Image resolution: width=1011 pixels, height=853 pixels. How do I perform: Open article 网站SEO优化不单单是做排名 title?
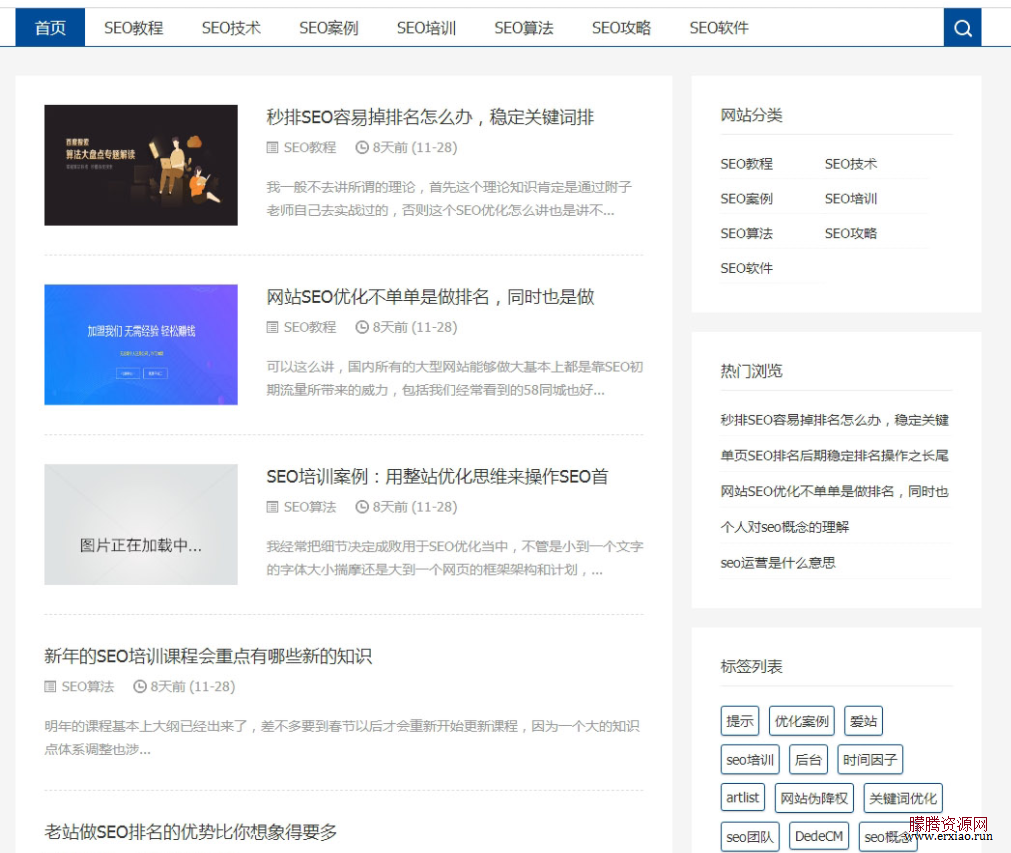[430, 297]
